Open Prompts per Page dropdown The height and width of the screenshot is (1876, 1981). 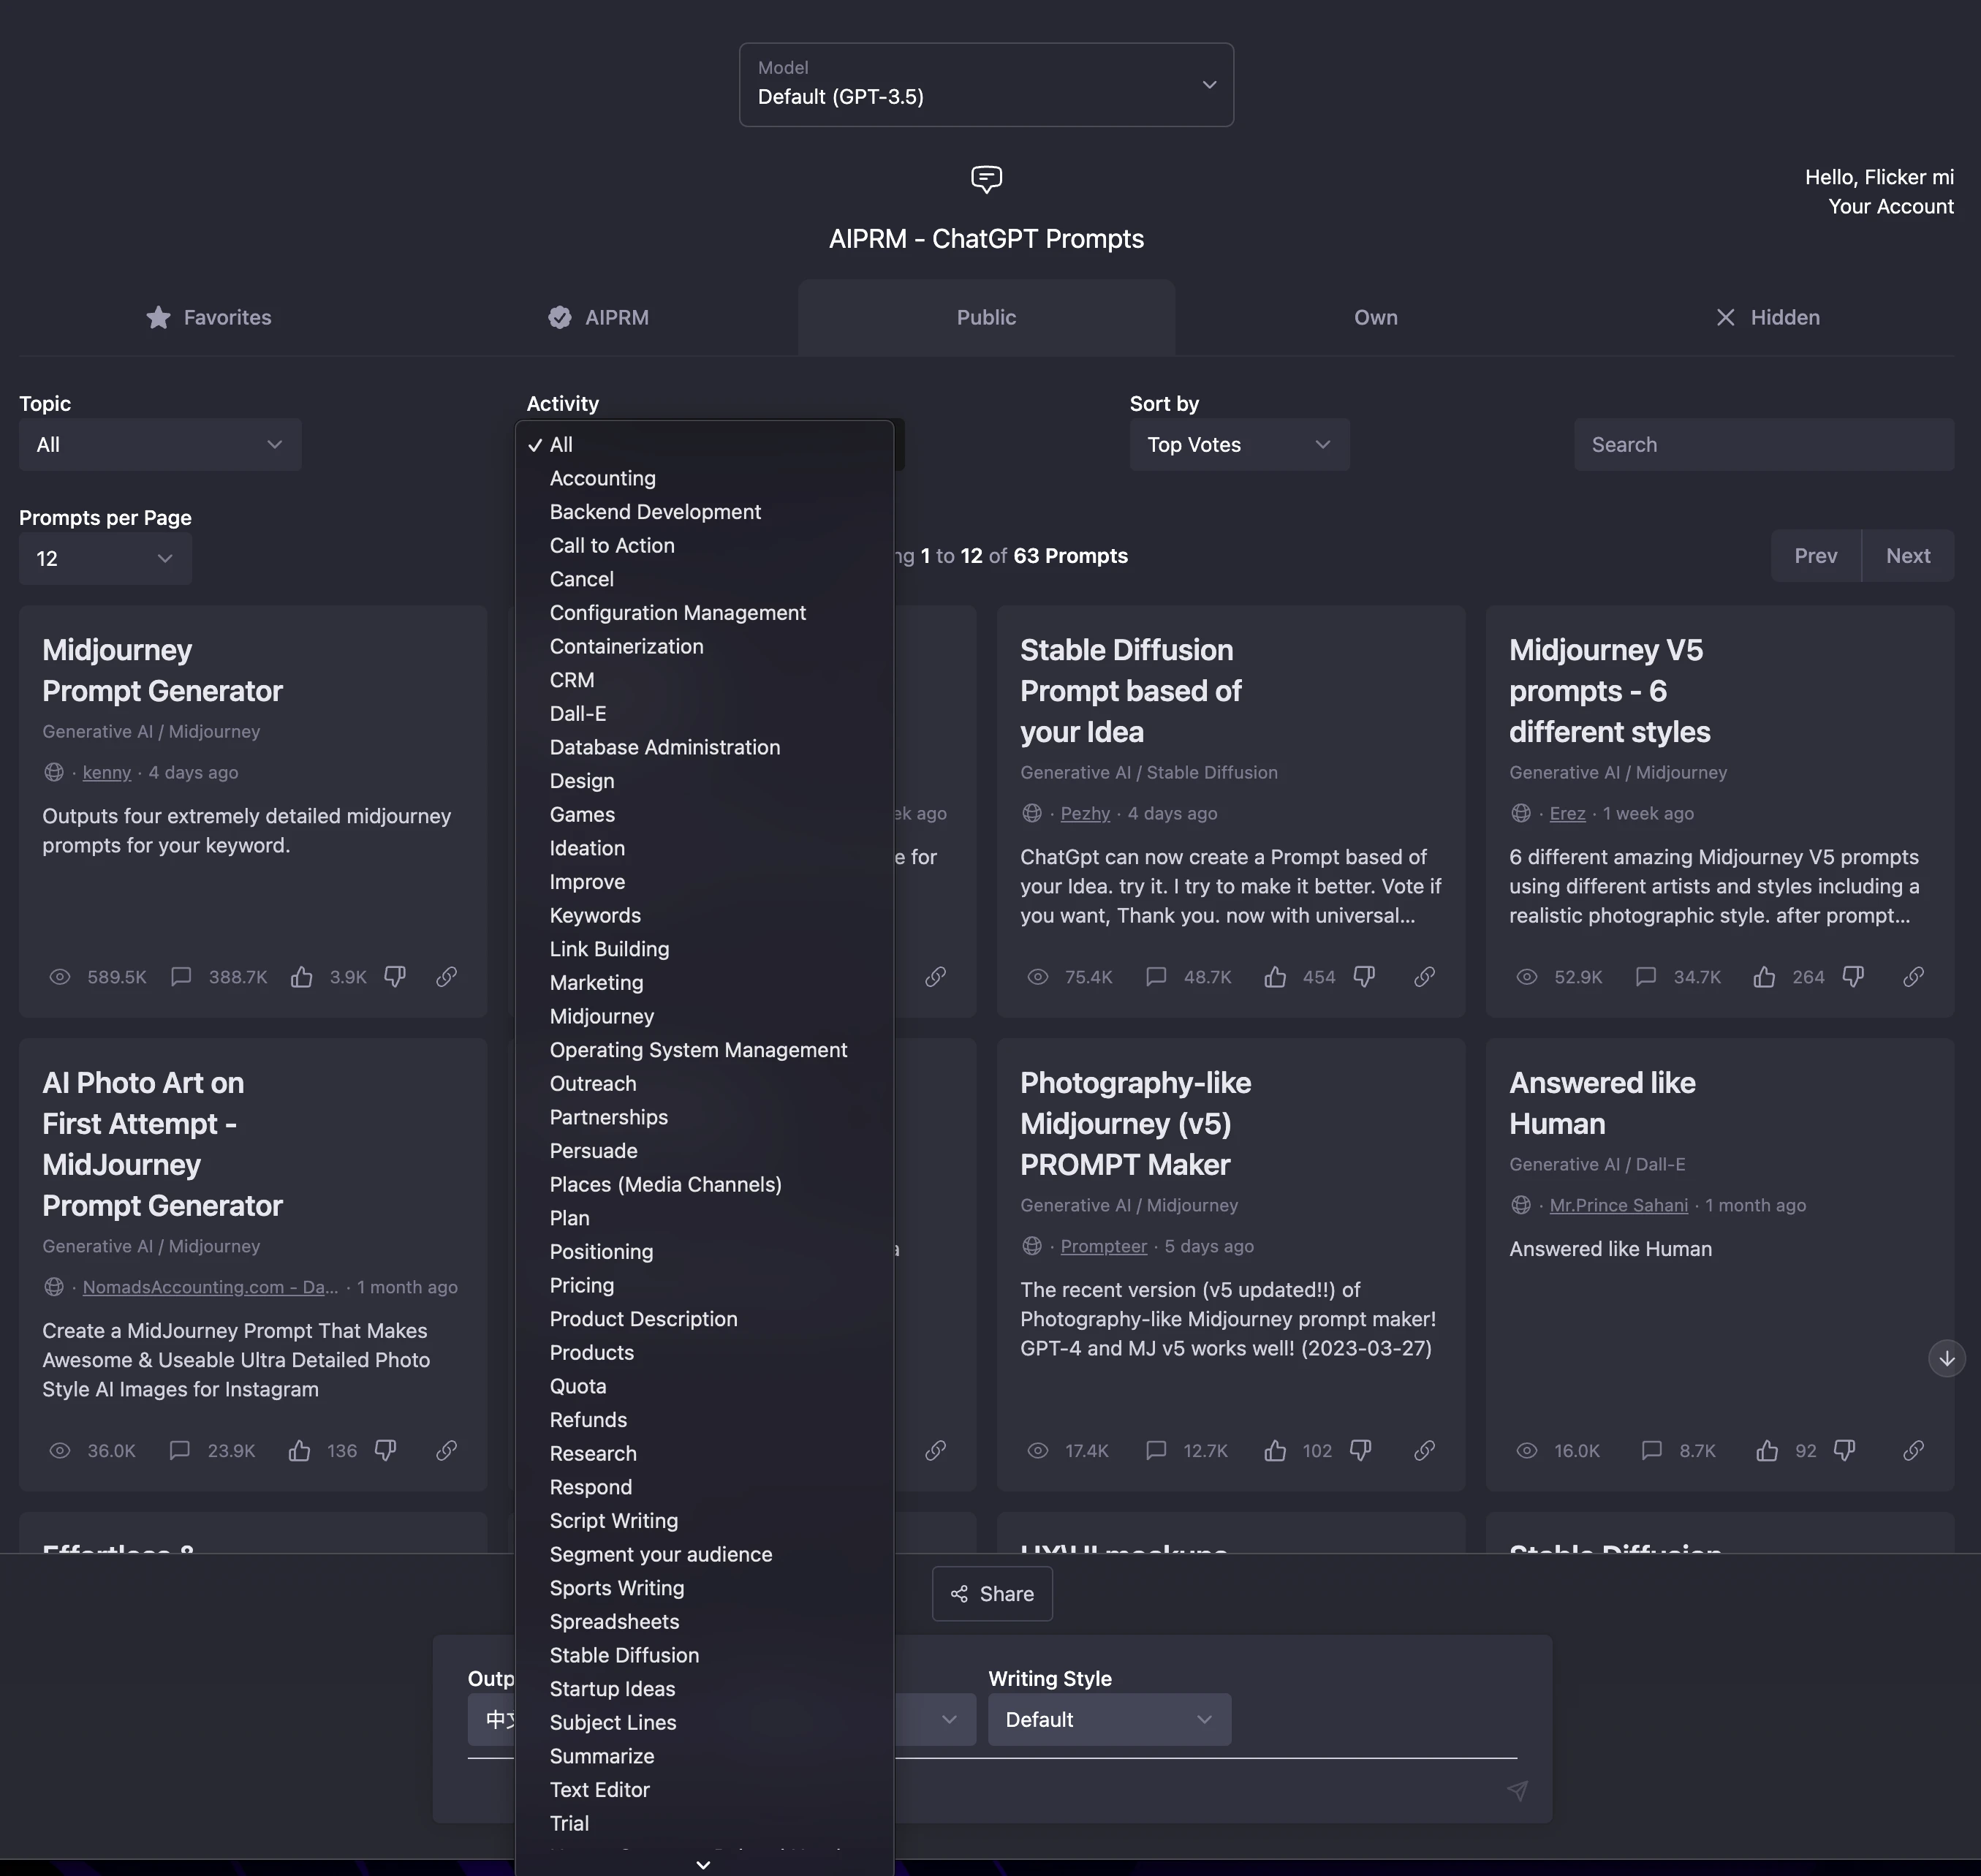click(x=105, y=559)
